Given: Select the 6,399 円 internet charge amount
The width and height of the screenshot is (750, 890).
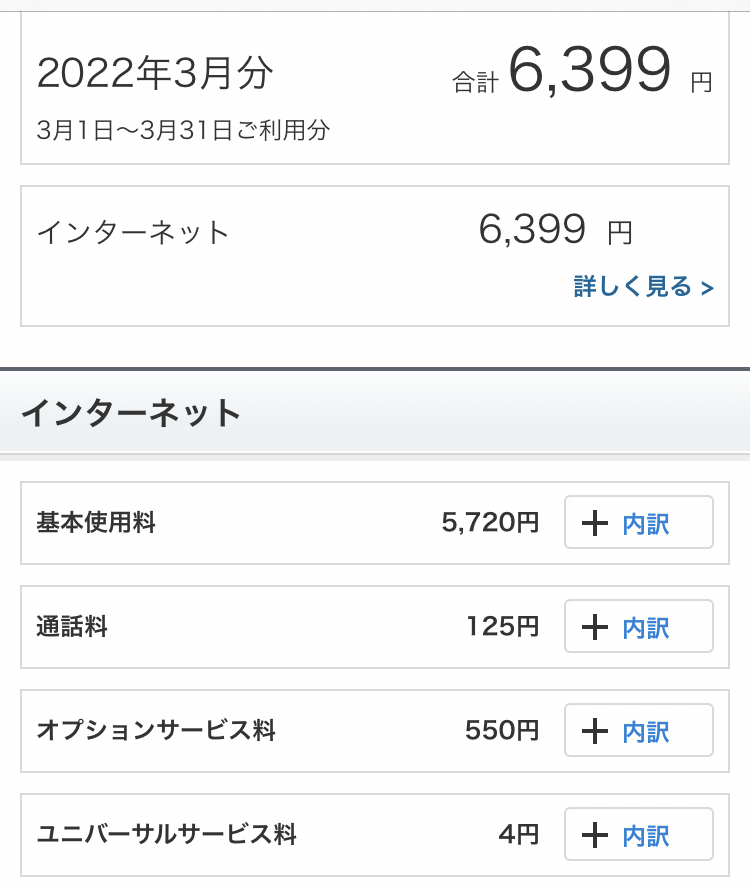Looking at the screenshot, I should [x=555, y=231].
